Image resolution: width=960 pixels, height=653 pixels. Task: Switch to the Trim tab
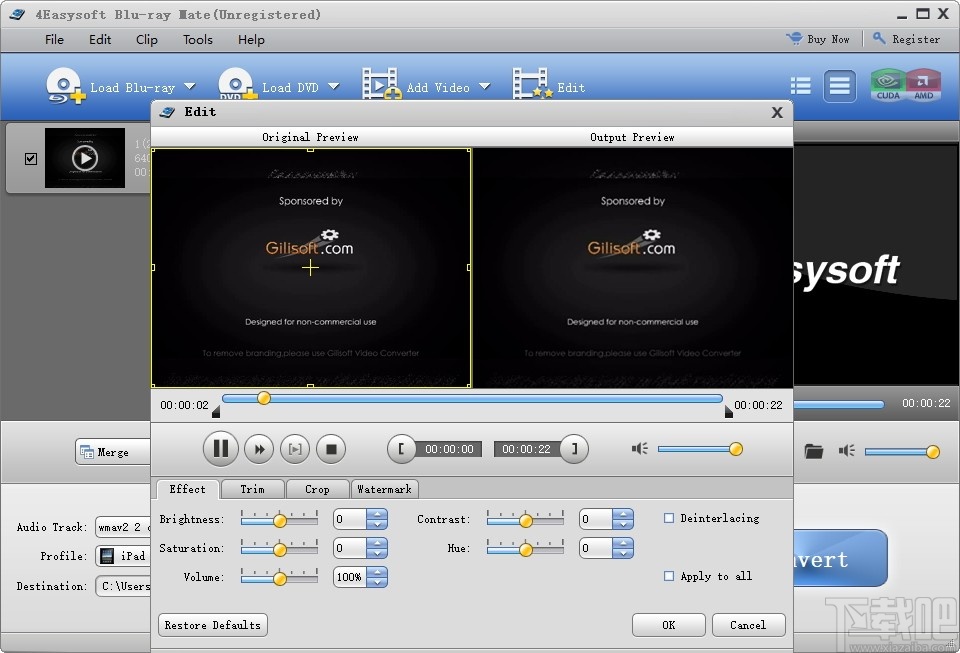[252, 489]
